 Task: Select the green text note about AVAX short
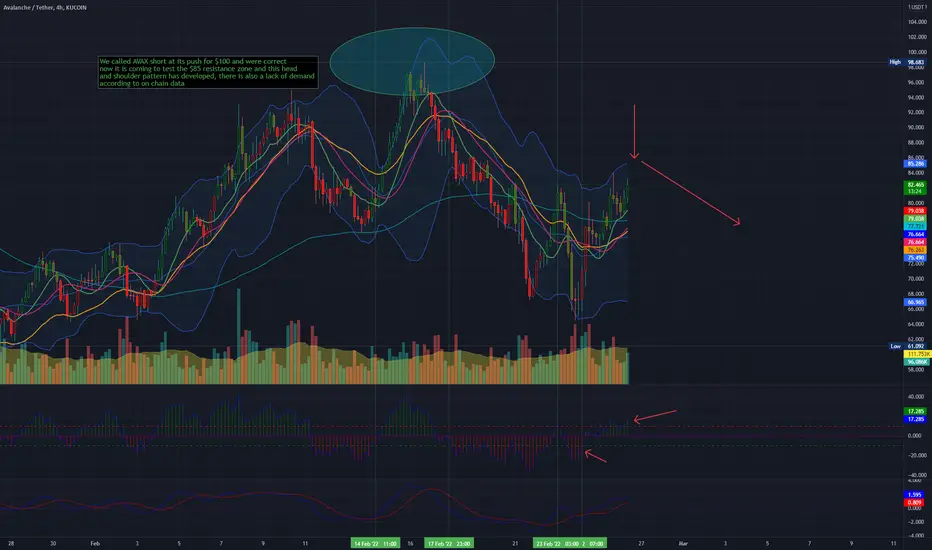coord(207,73)
